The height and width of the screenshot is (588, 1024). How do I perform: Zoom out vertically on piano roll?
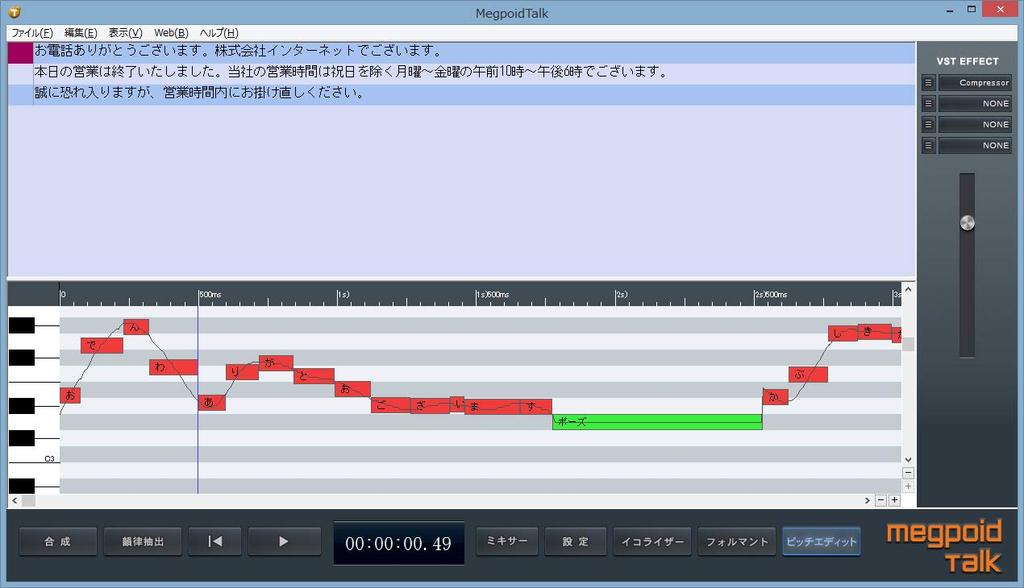coord(908,473)
